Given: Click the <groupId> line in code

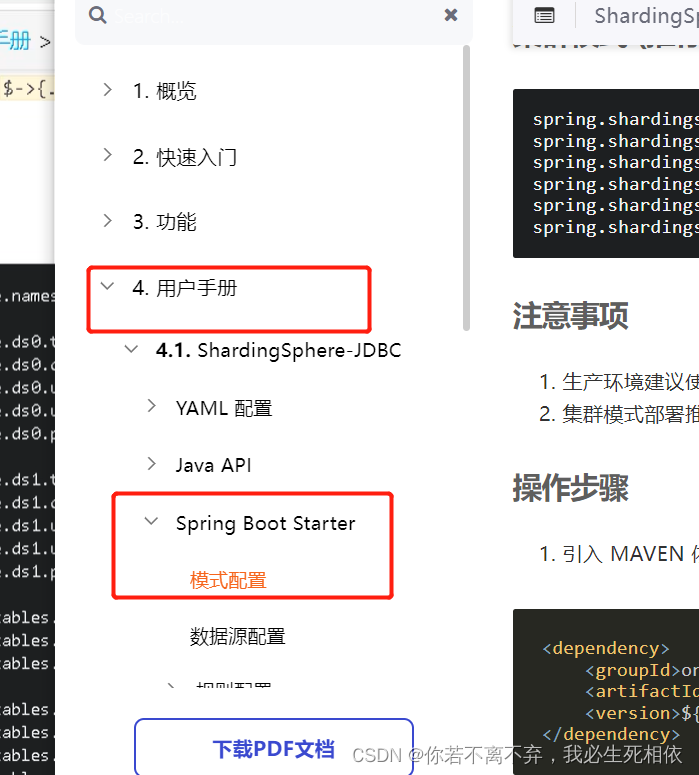Looking at the screenshot, I should [642, 670].
